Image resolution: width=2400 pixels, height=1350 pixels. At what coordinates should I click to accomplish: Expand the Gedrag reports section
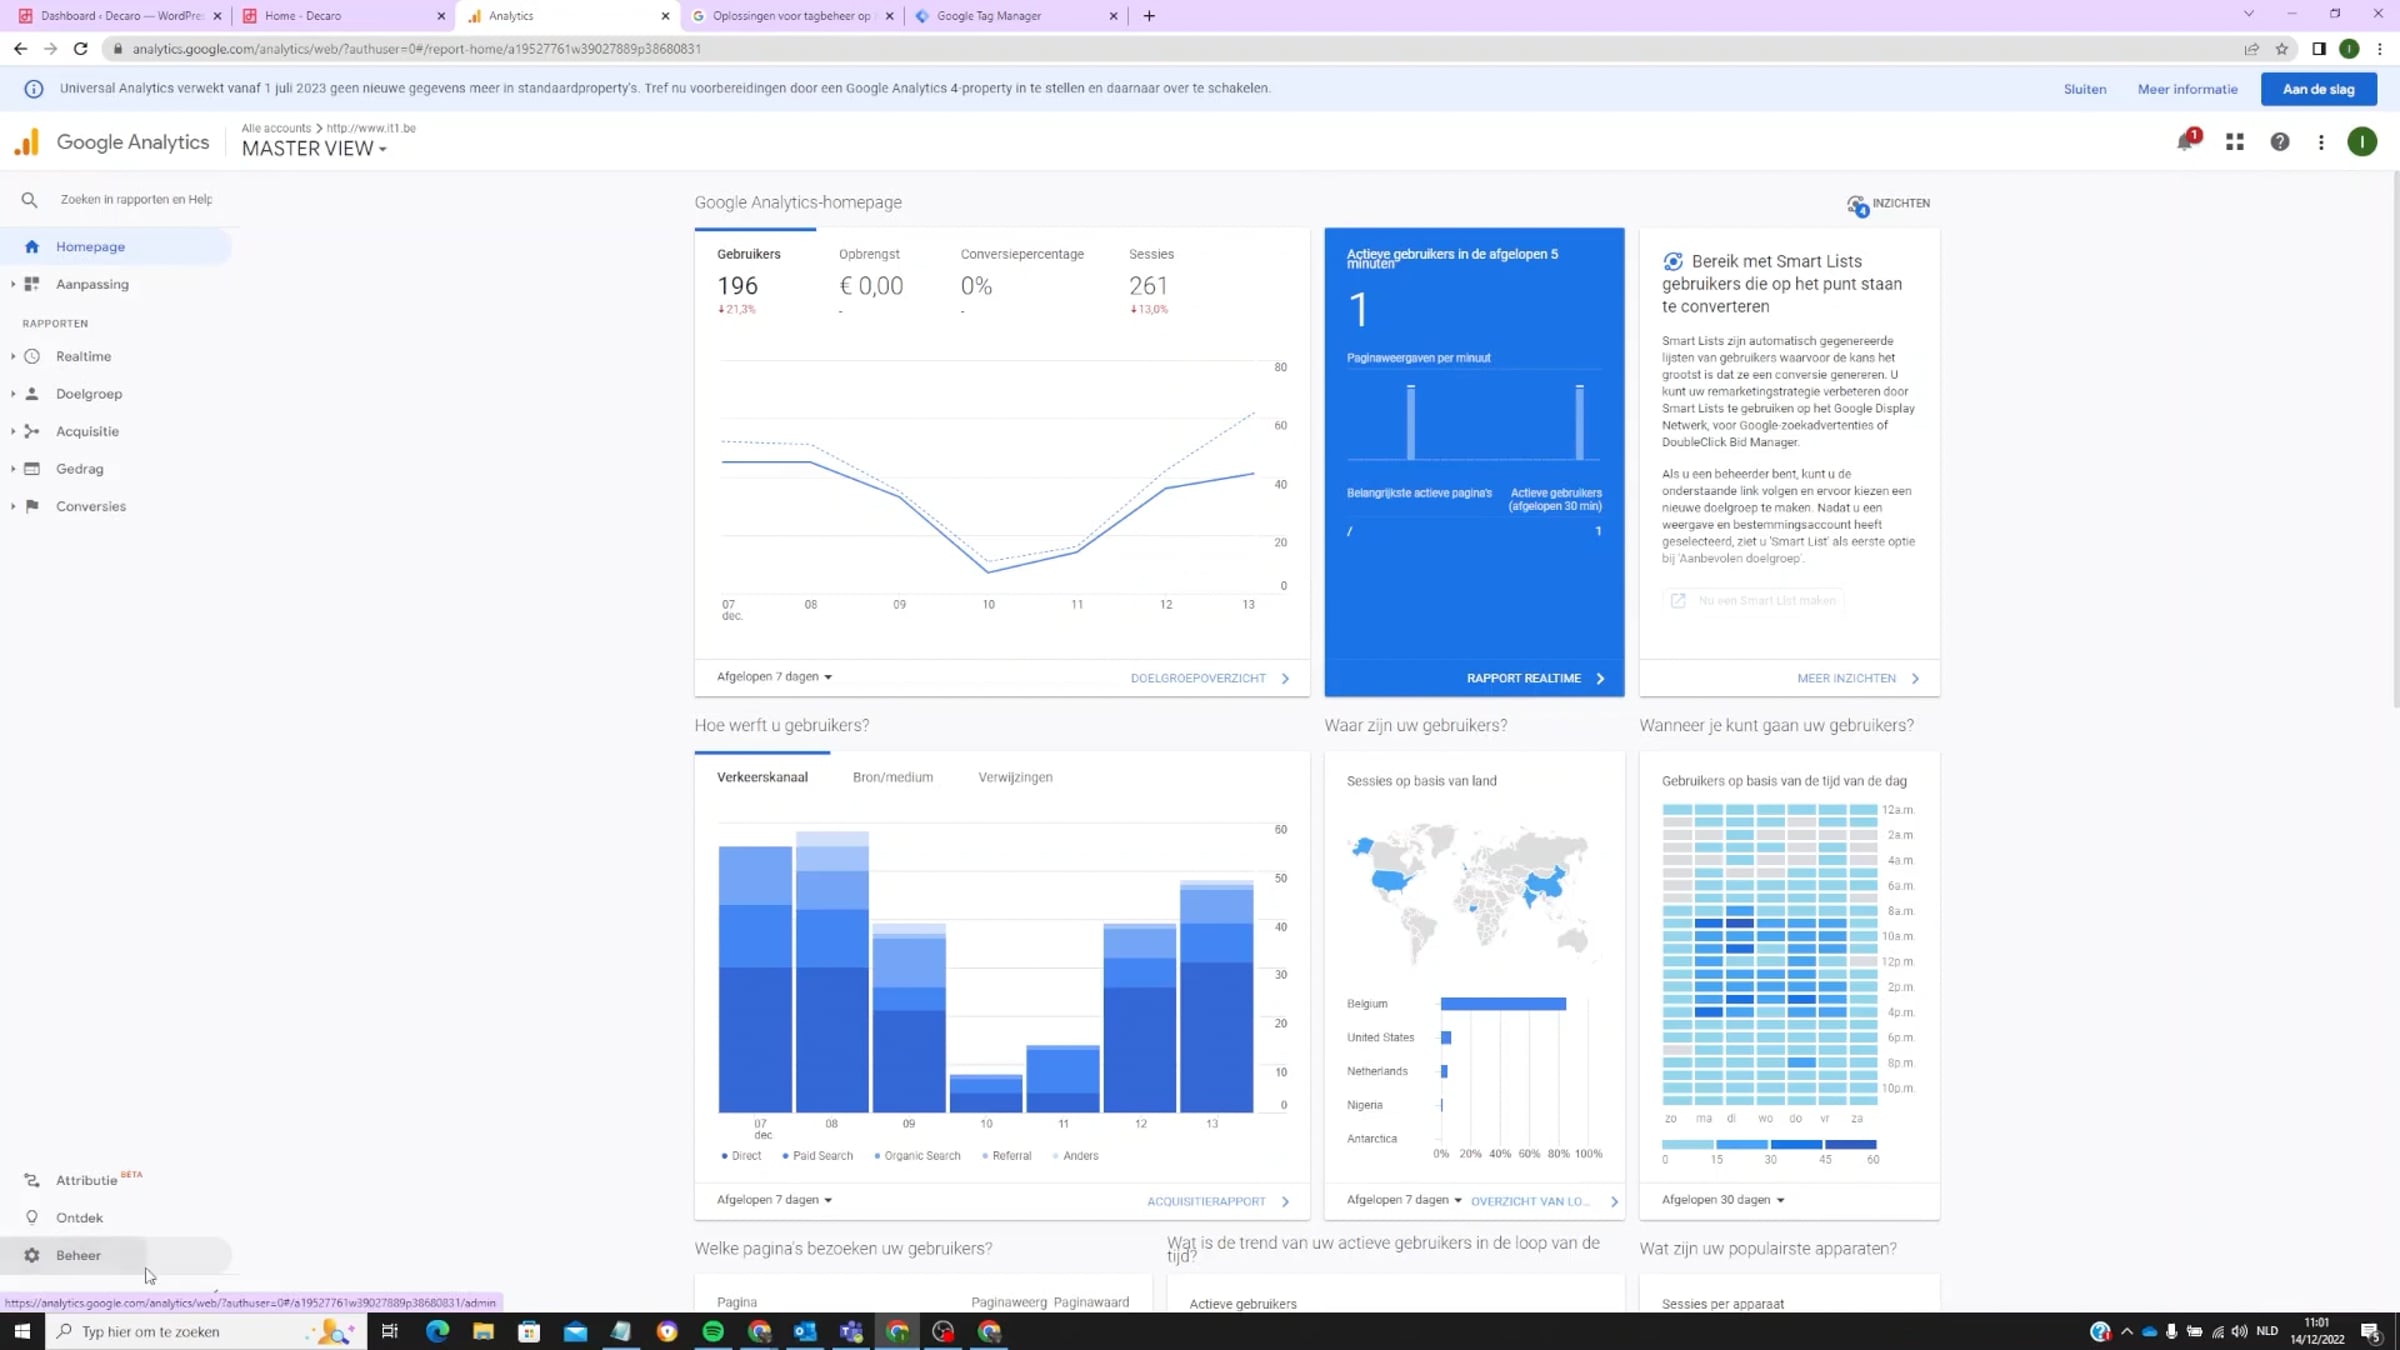13,469
